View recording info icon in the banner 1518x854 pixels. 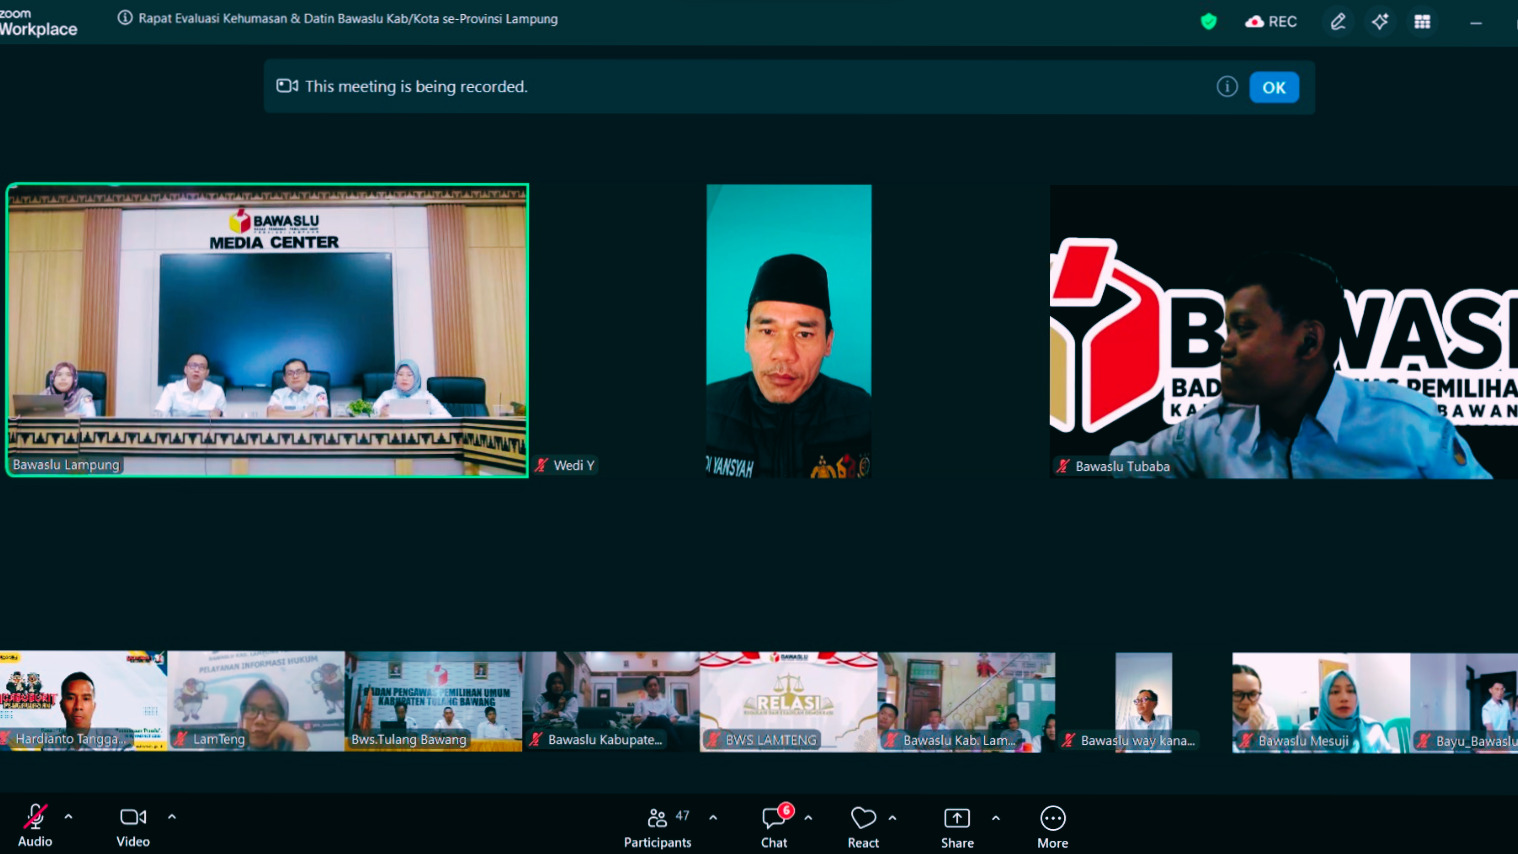[1227, 87]
